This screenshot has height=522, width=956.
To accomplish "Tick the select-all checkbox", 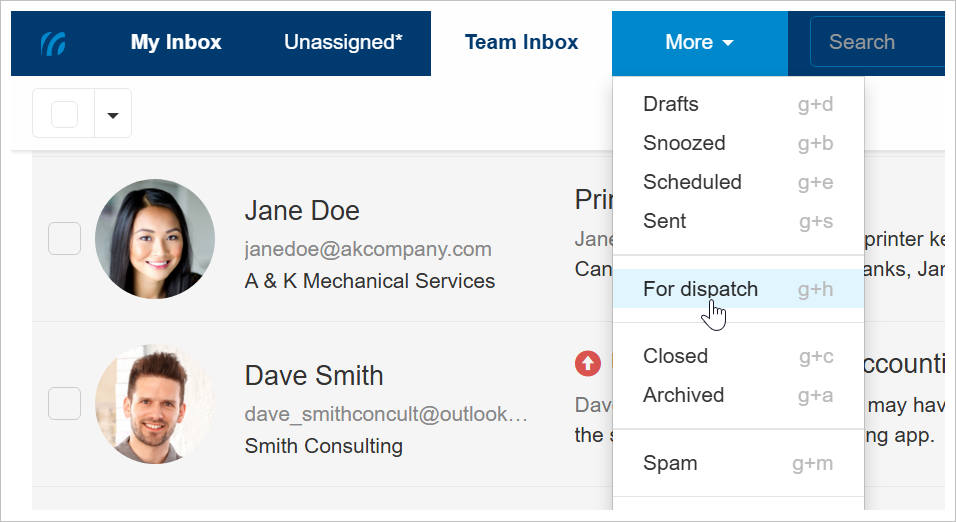I will click(x=64, y=114).
